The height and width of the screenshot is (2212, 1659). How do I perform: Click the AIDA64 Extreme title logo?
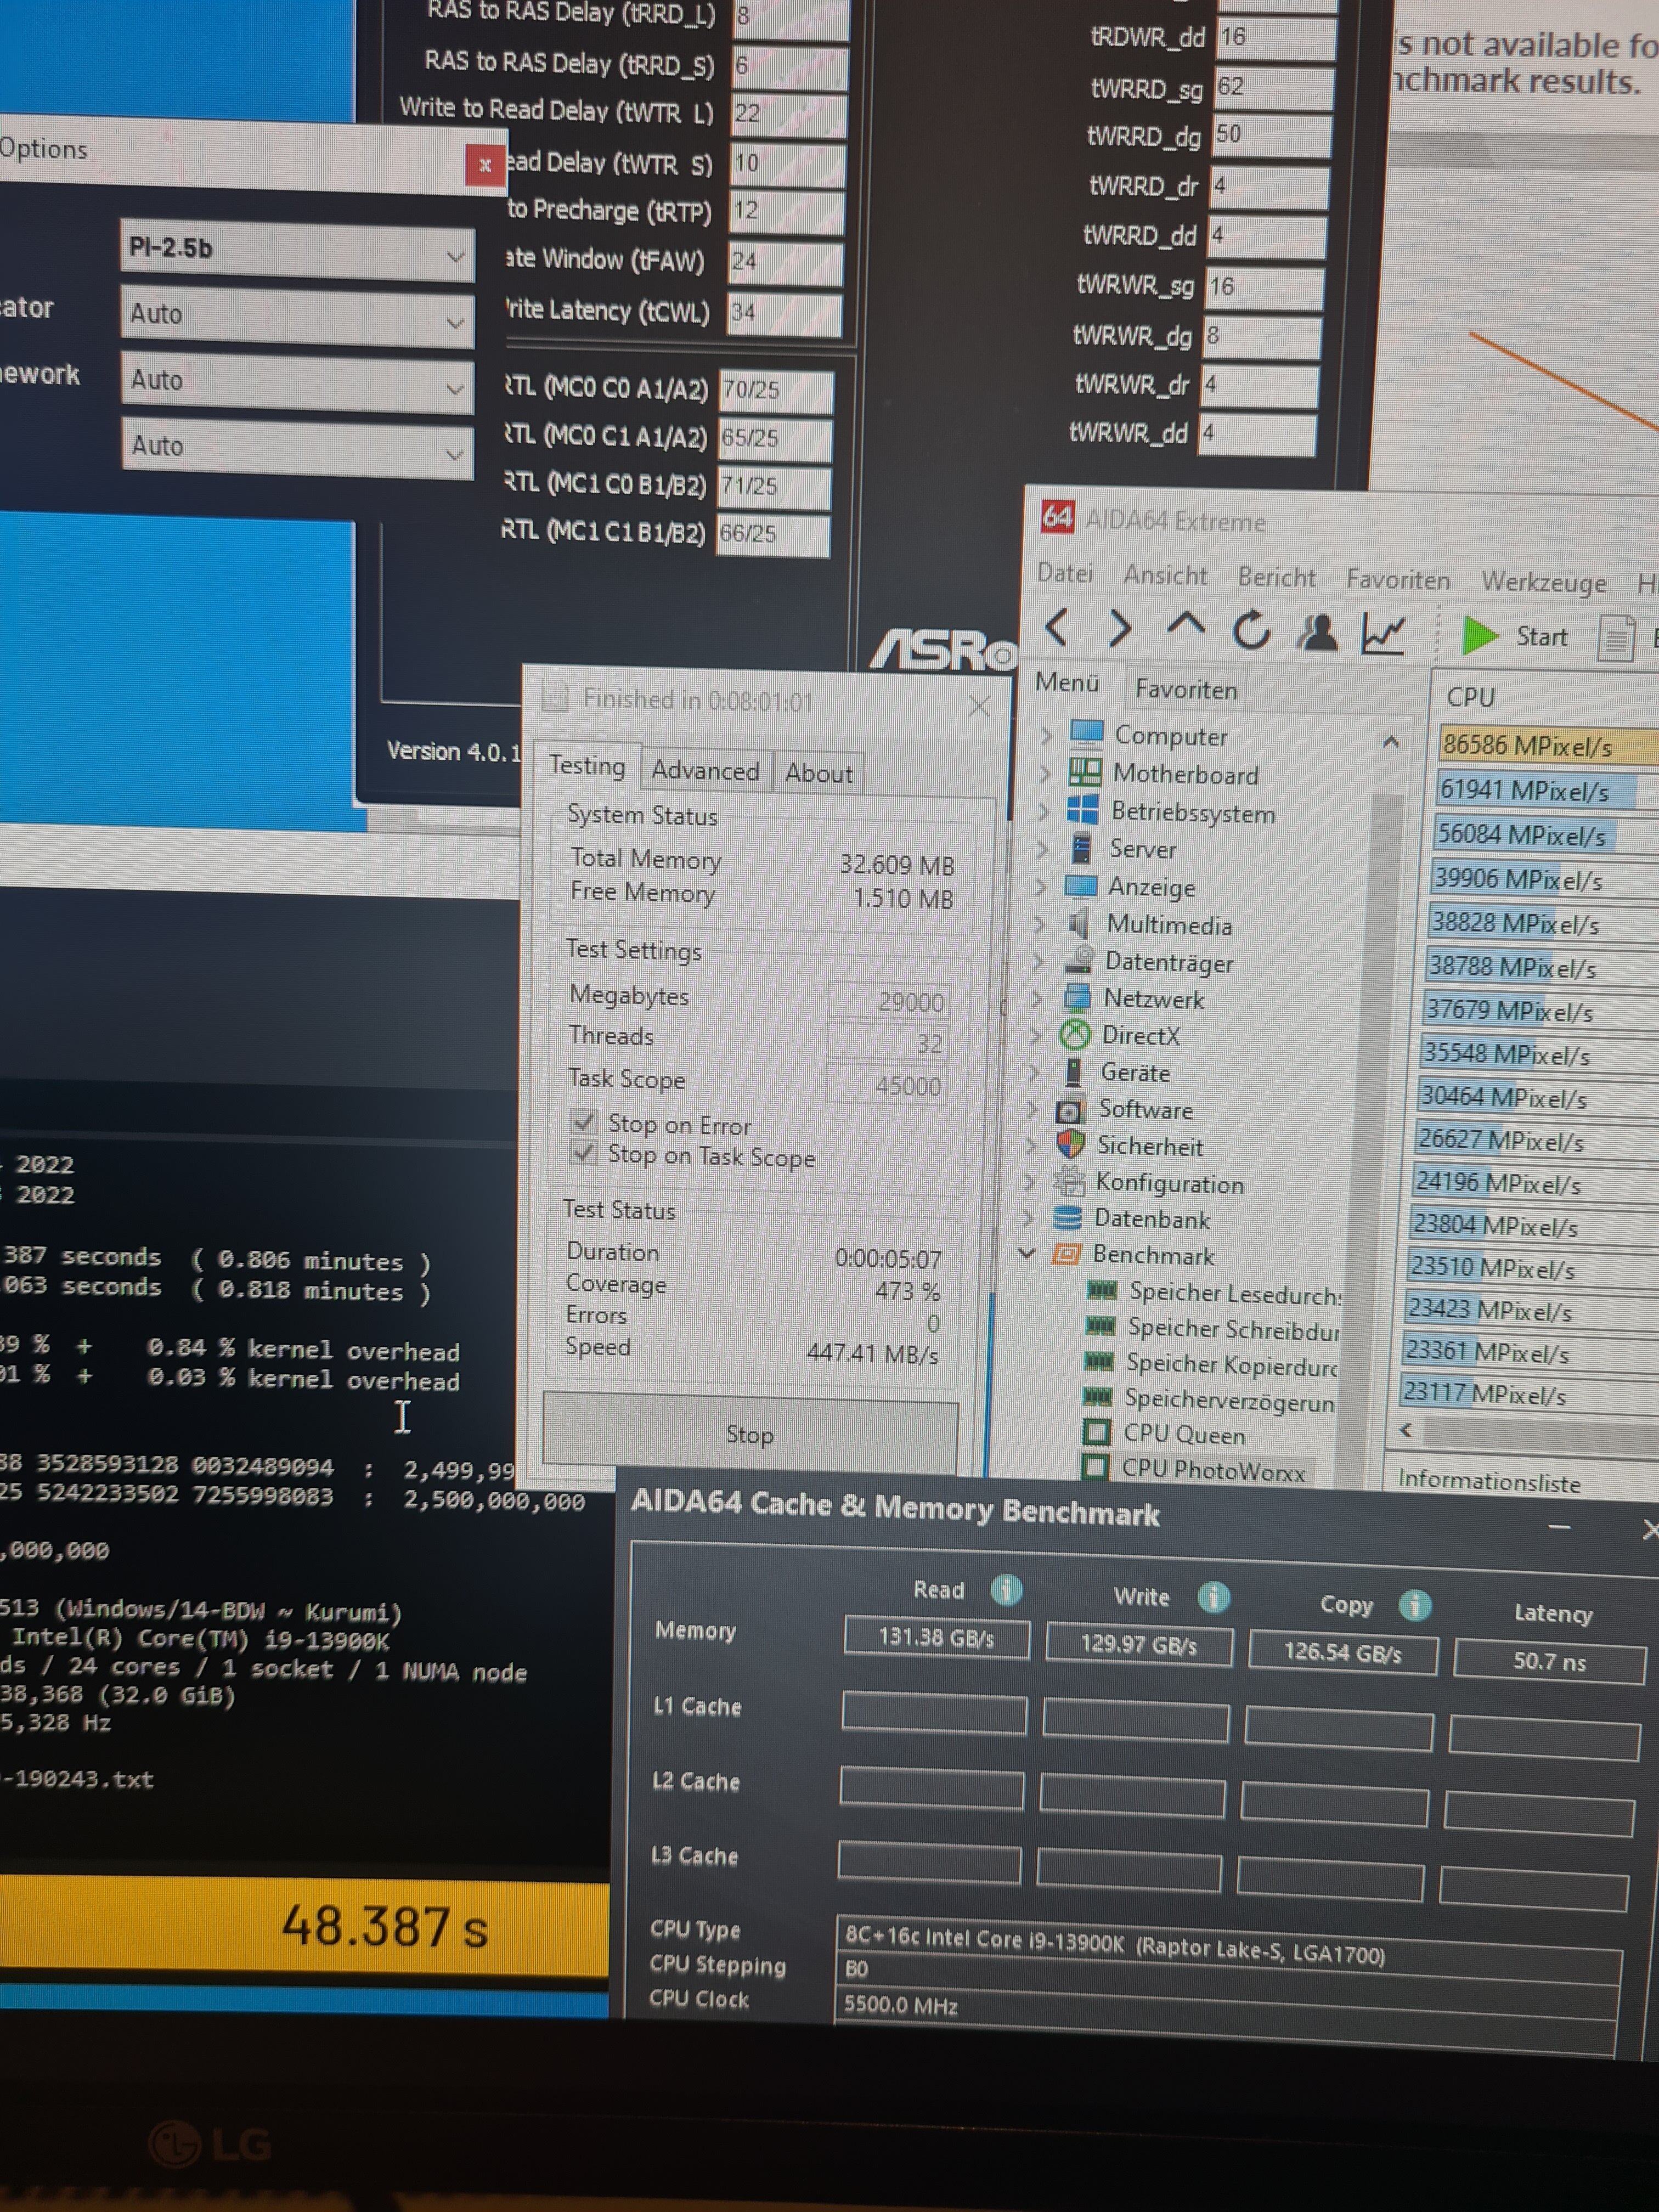point(1057,517)
